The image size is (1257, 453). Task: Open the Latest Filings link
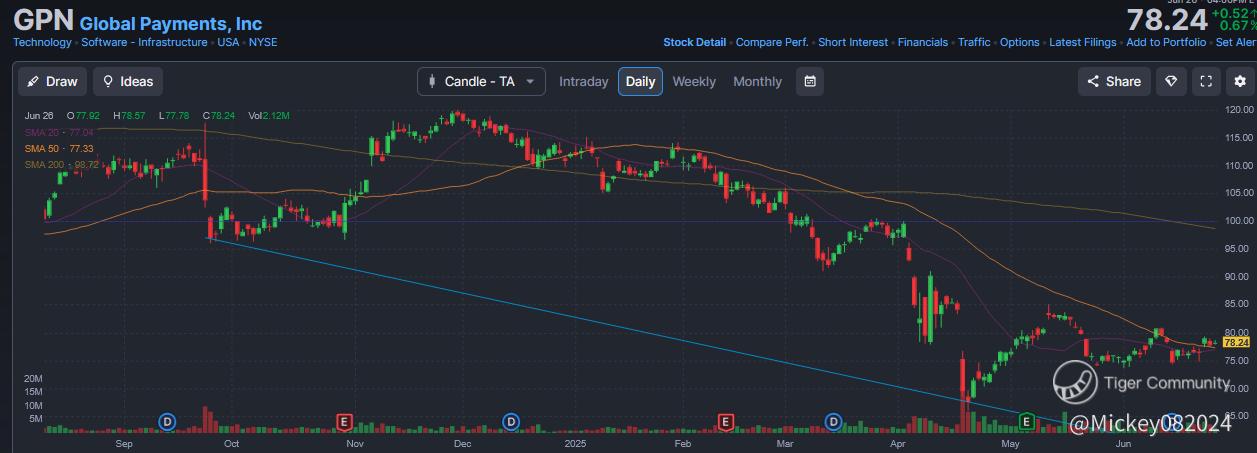coord(1083,42)
